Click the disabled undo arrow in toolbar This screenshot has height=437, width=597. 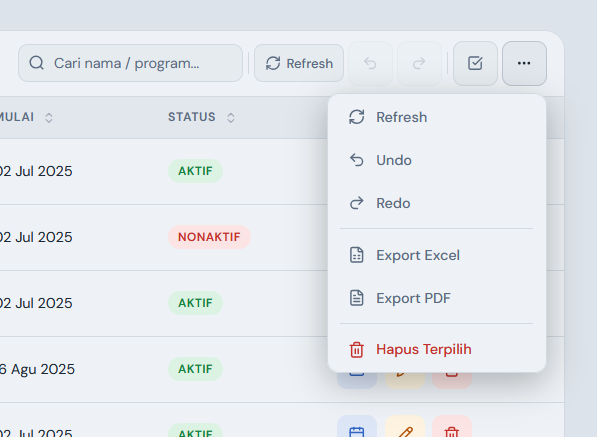coord(370,63)
